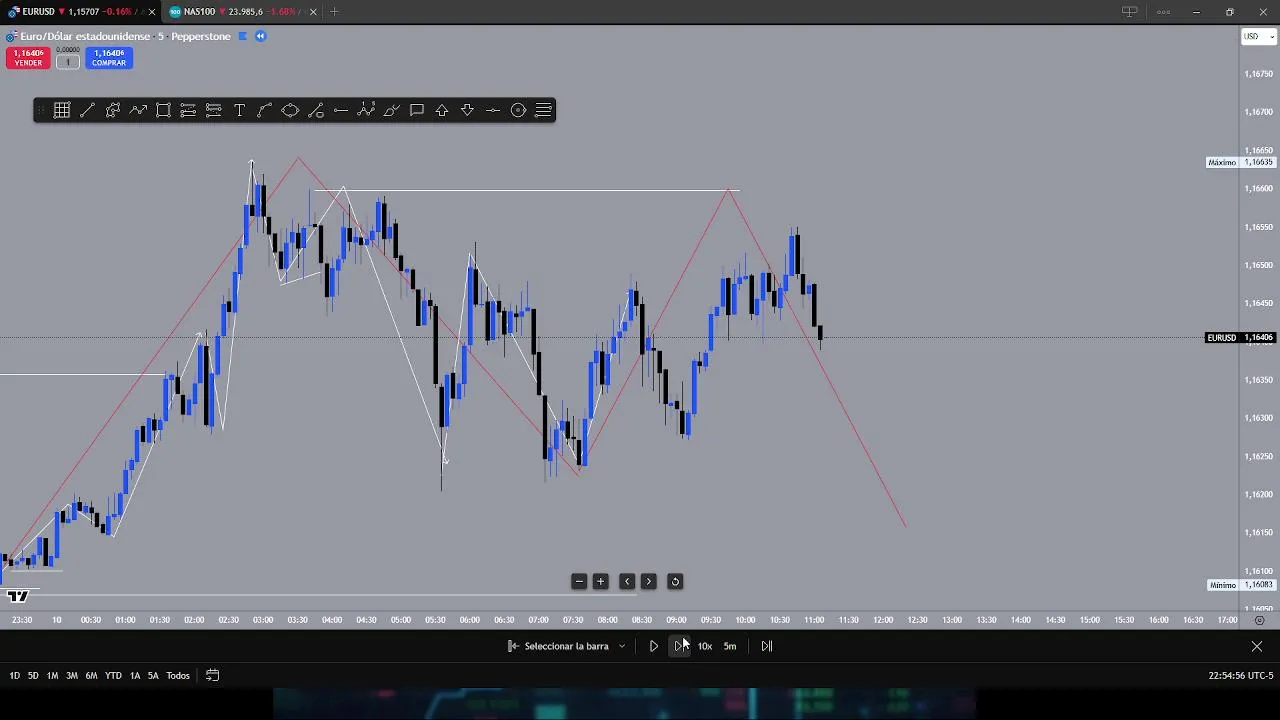Click the blue flag icon next to Pepperstone
This screenshot has width=1280, height=720.
coord(242,36)
